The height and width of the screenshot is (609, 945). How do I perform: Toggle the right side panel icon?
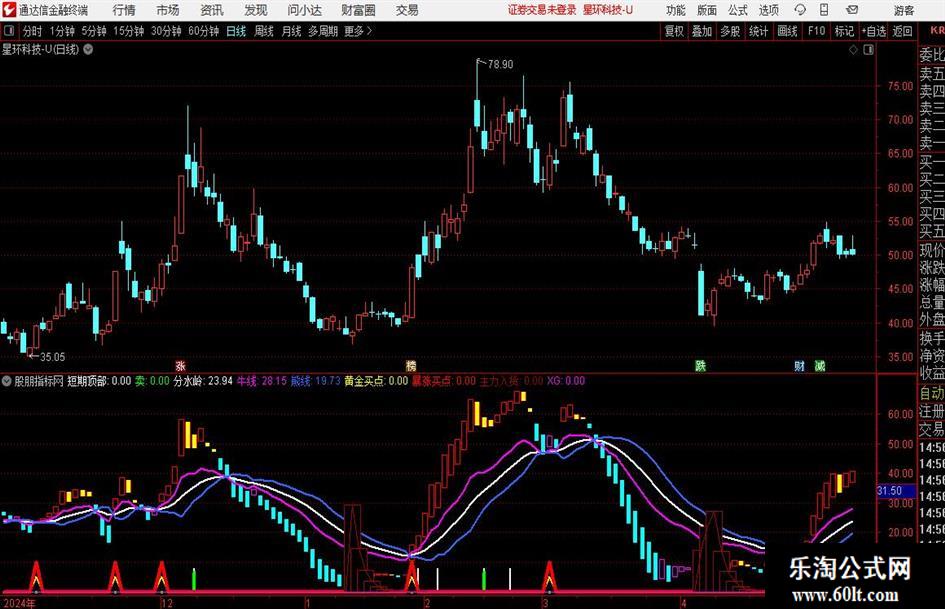pos(868,50)
